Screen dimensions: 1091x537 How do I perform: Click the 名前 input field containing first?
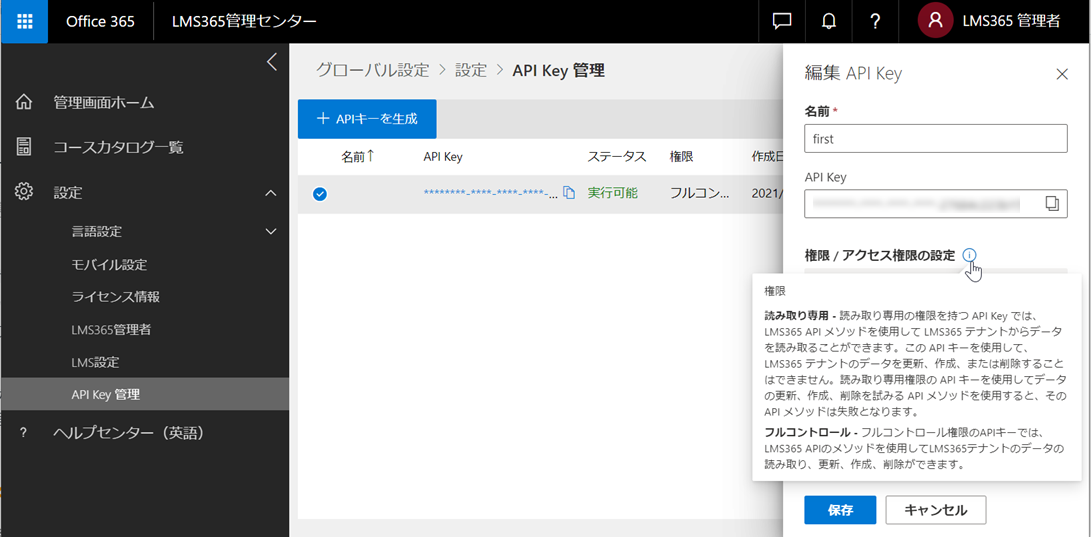(x=936, y=138)
